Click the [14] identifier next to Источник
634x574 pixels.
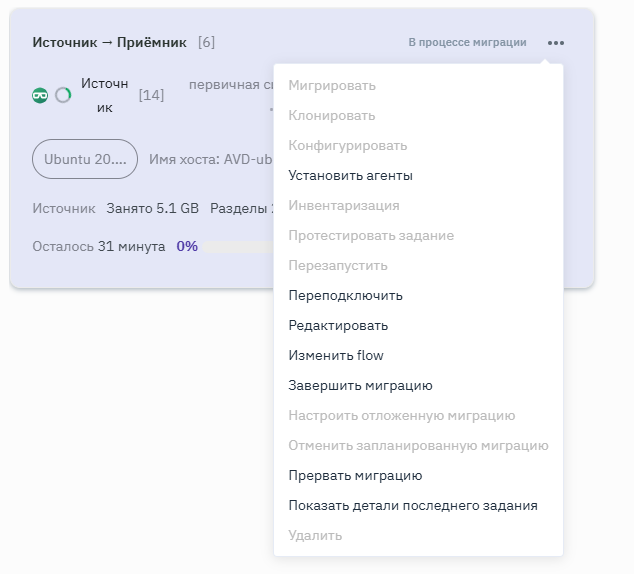click(151, 95)
